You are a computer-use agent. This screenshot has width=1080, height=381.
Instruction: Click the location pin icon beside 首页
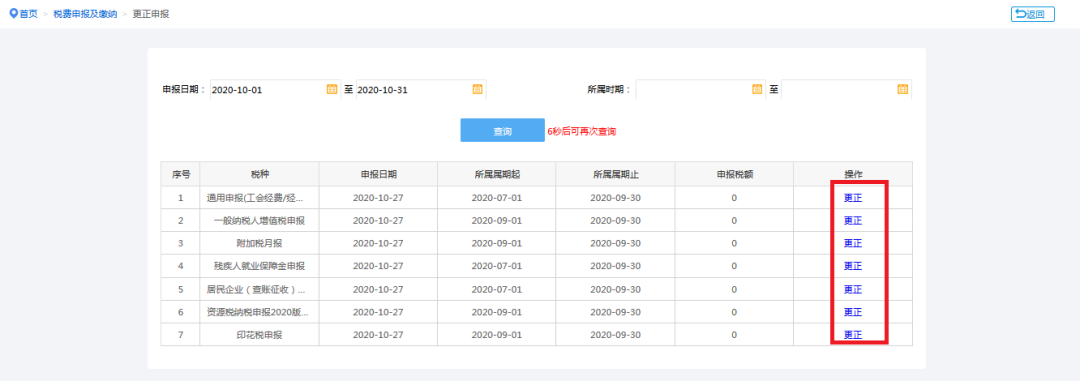point(13,14)
